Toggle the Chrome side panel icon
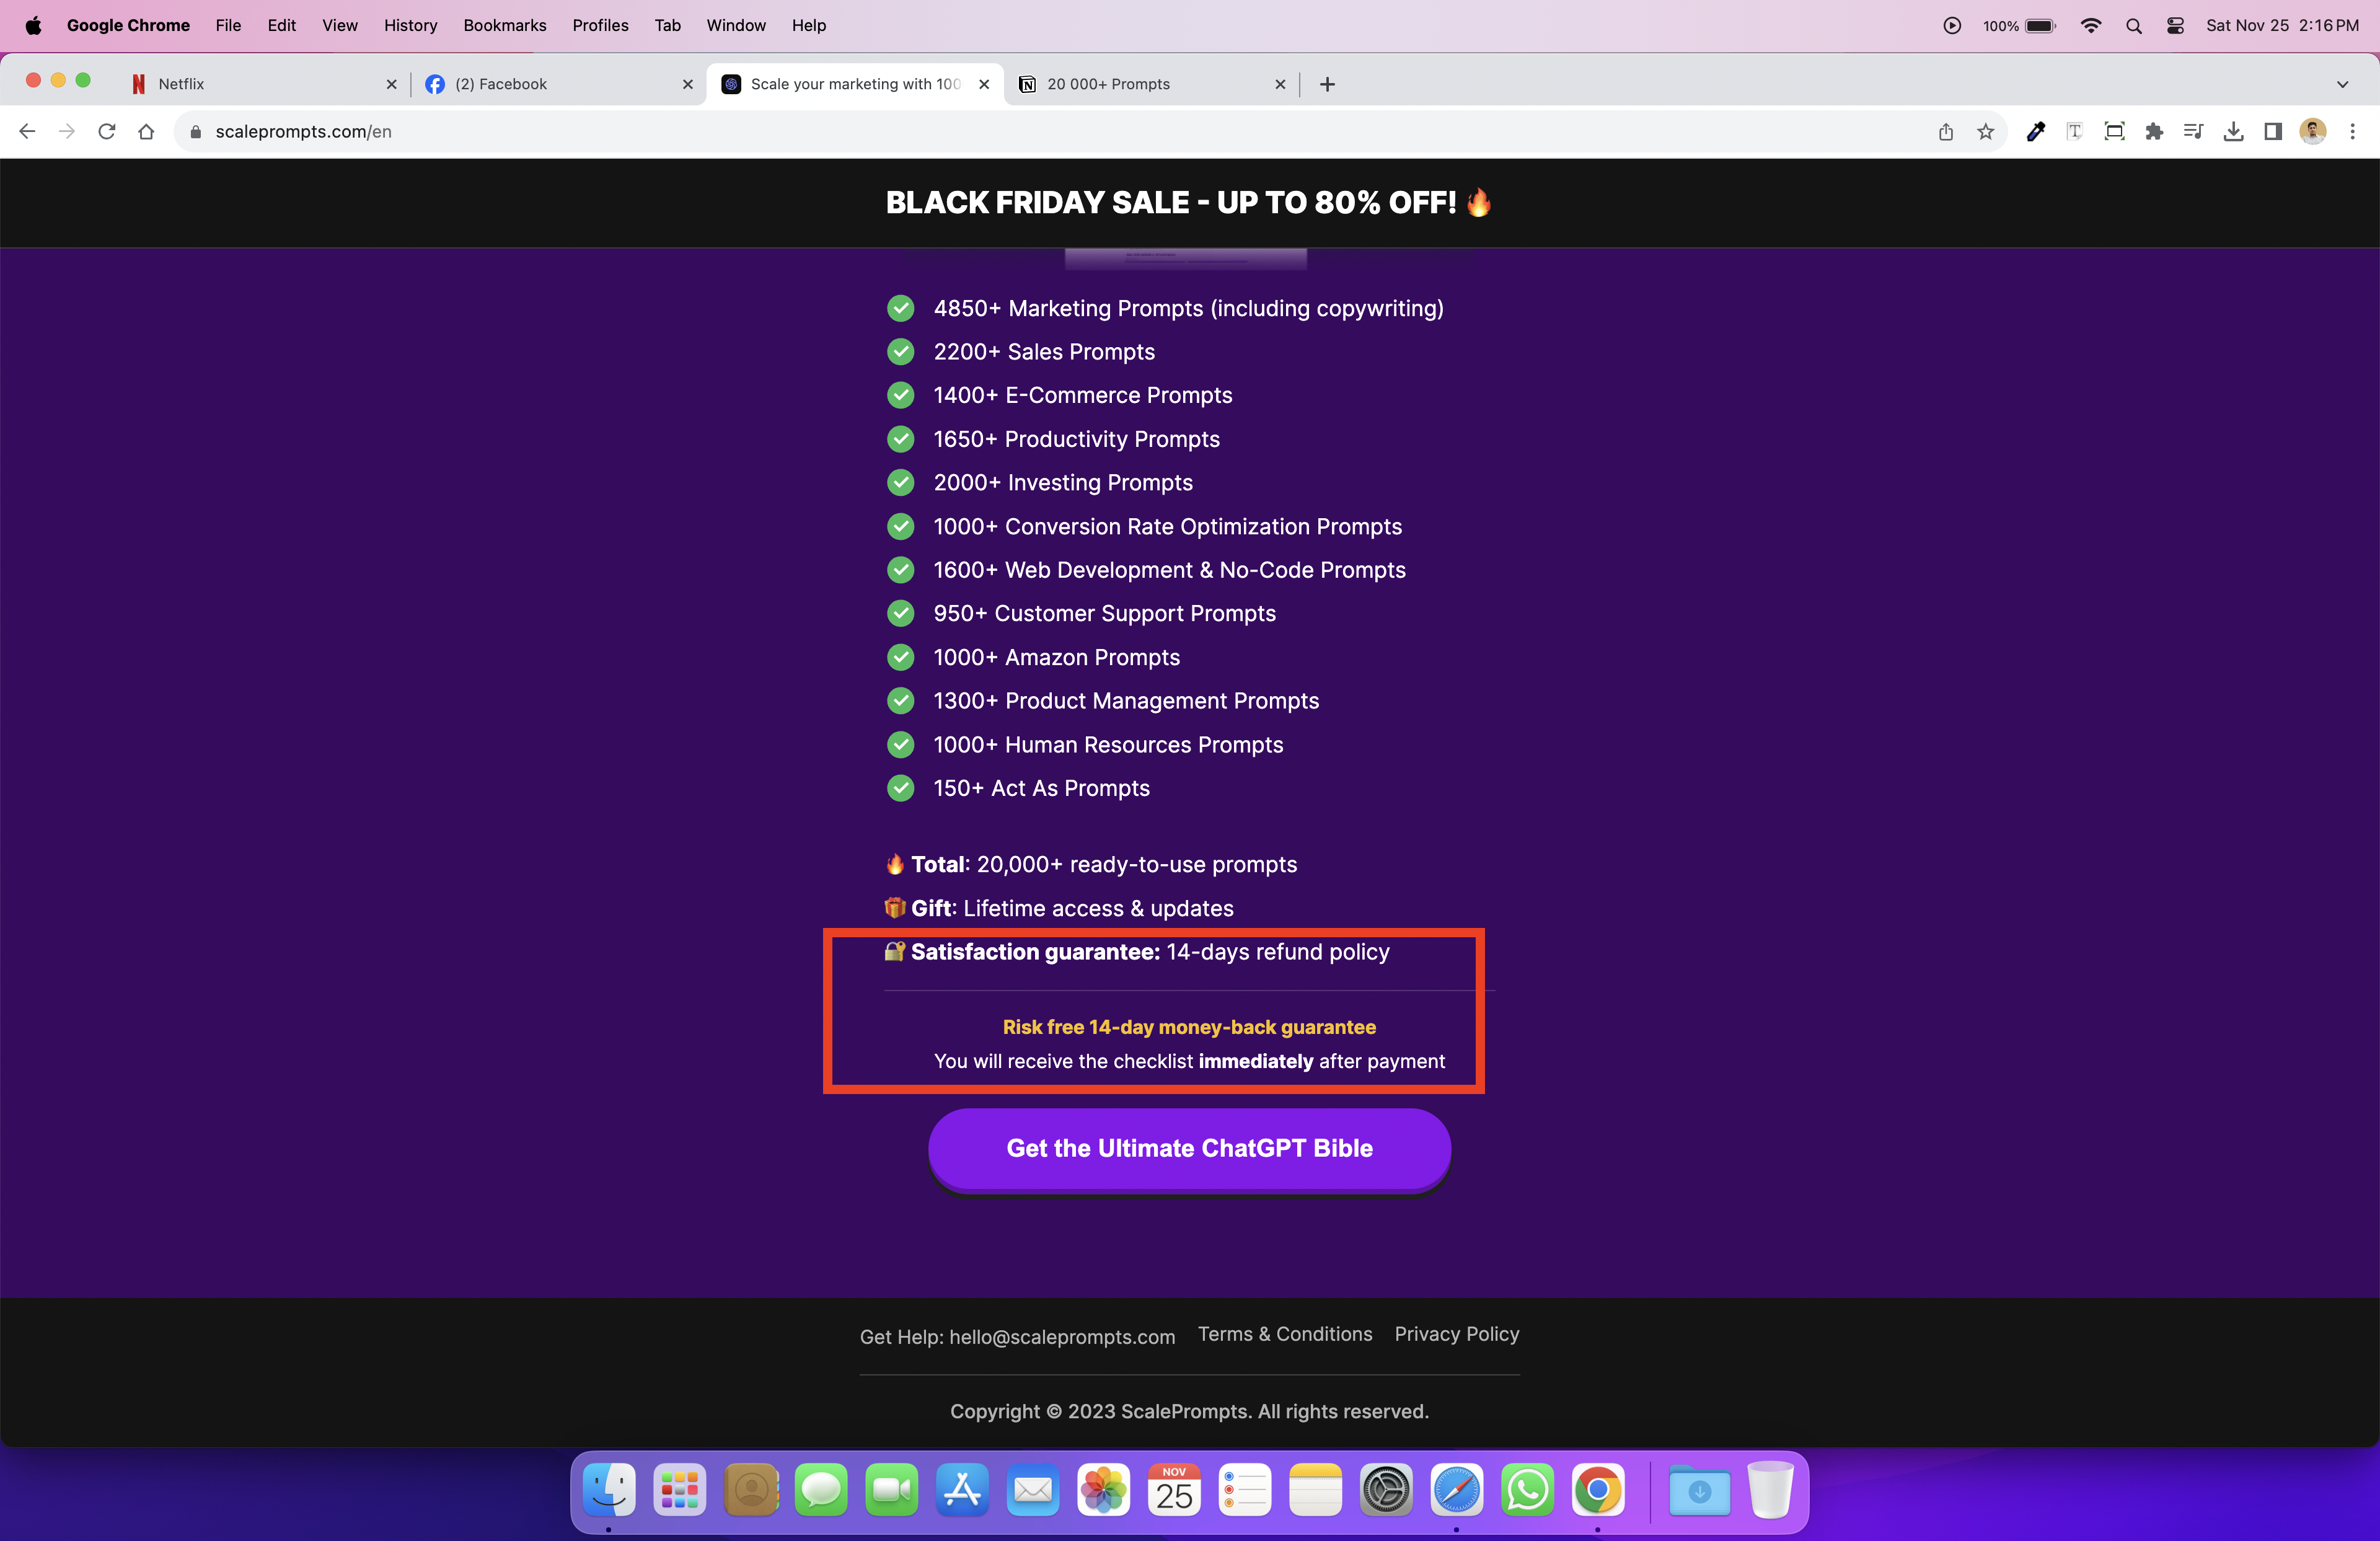 [2273, 131]
